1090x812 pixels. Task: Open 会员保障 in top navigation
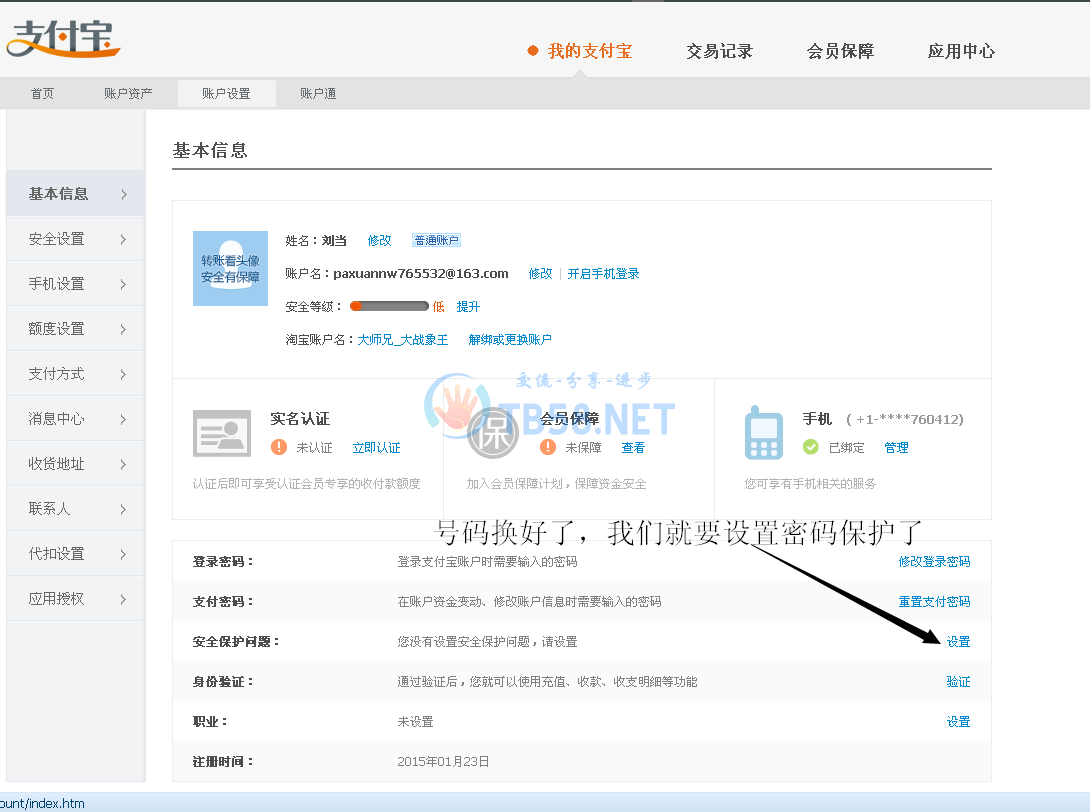(x=840, y=51)
